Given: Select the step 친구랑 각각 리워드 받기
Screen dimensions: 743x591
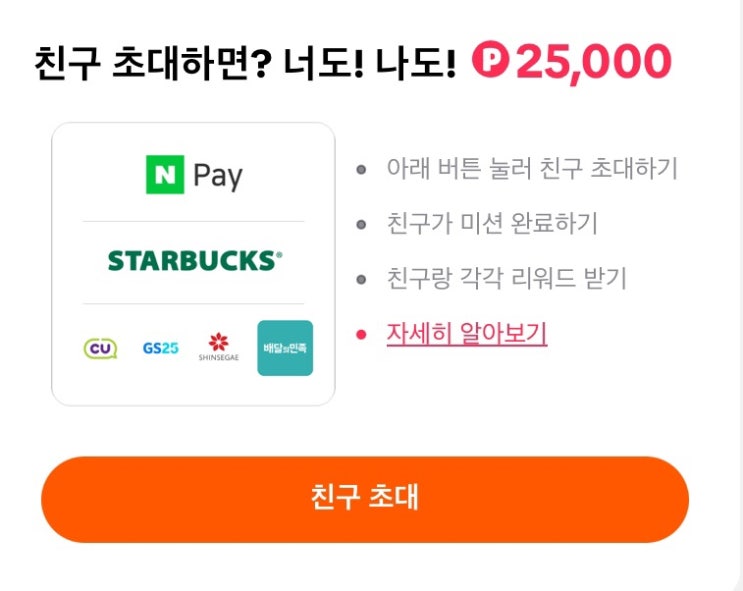Looking at the screenshot, I should (x=507, y=278).
